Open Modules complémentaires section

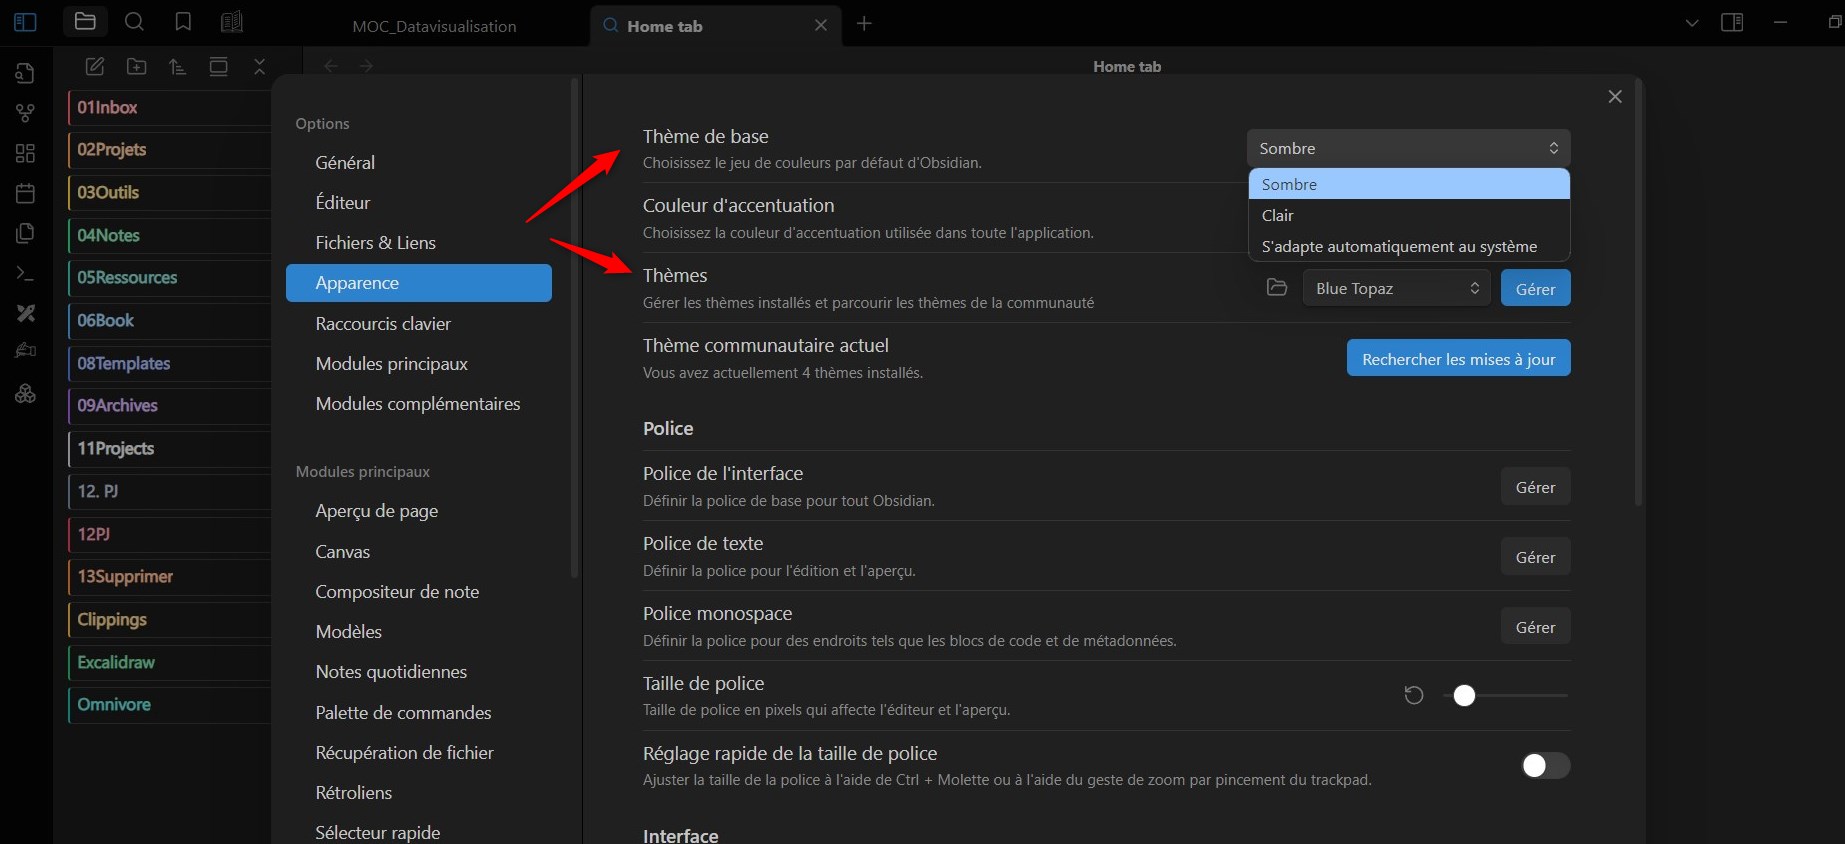click(x=418, y=403)
